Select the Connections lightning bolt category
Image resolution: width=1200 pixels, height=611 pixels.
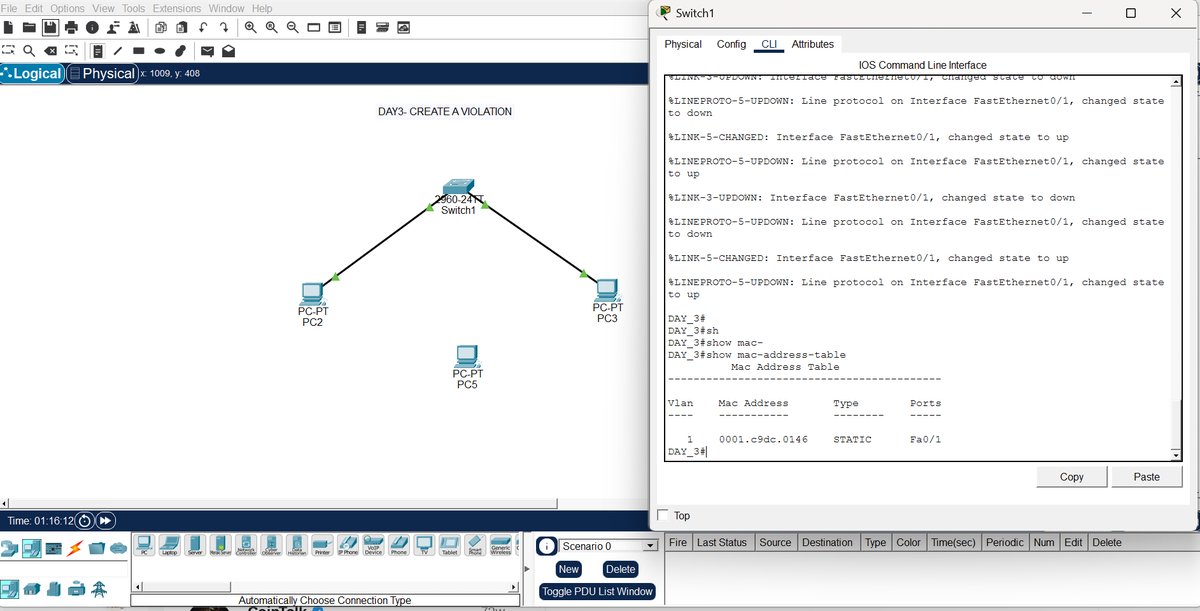[75, 548]
